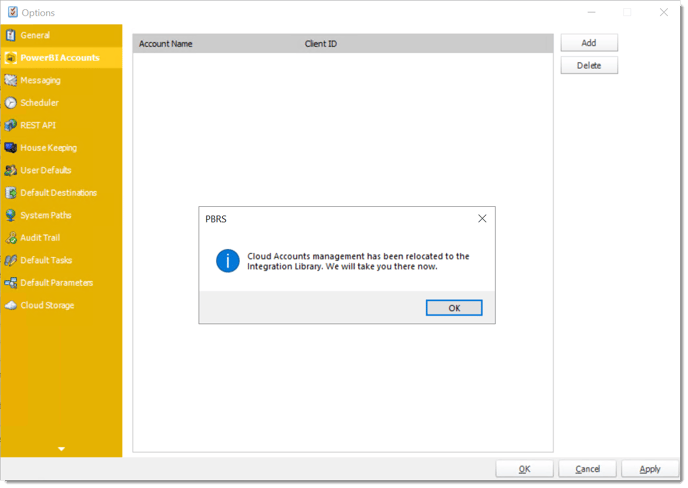Click the Messaging sidebar icon
688x488 pixels.
click(x=11, y=80)
